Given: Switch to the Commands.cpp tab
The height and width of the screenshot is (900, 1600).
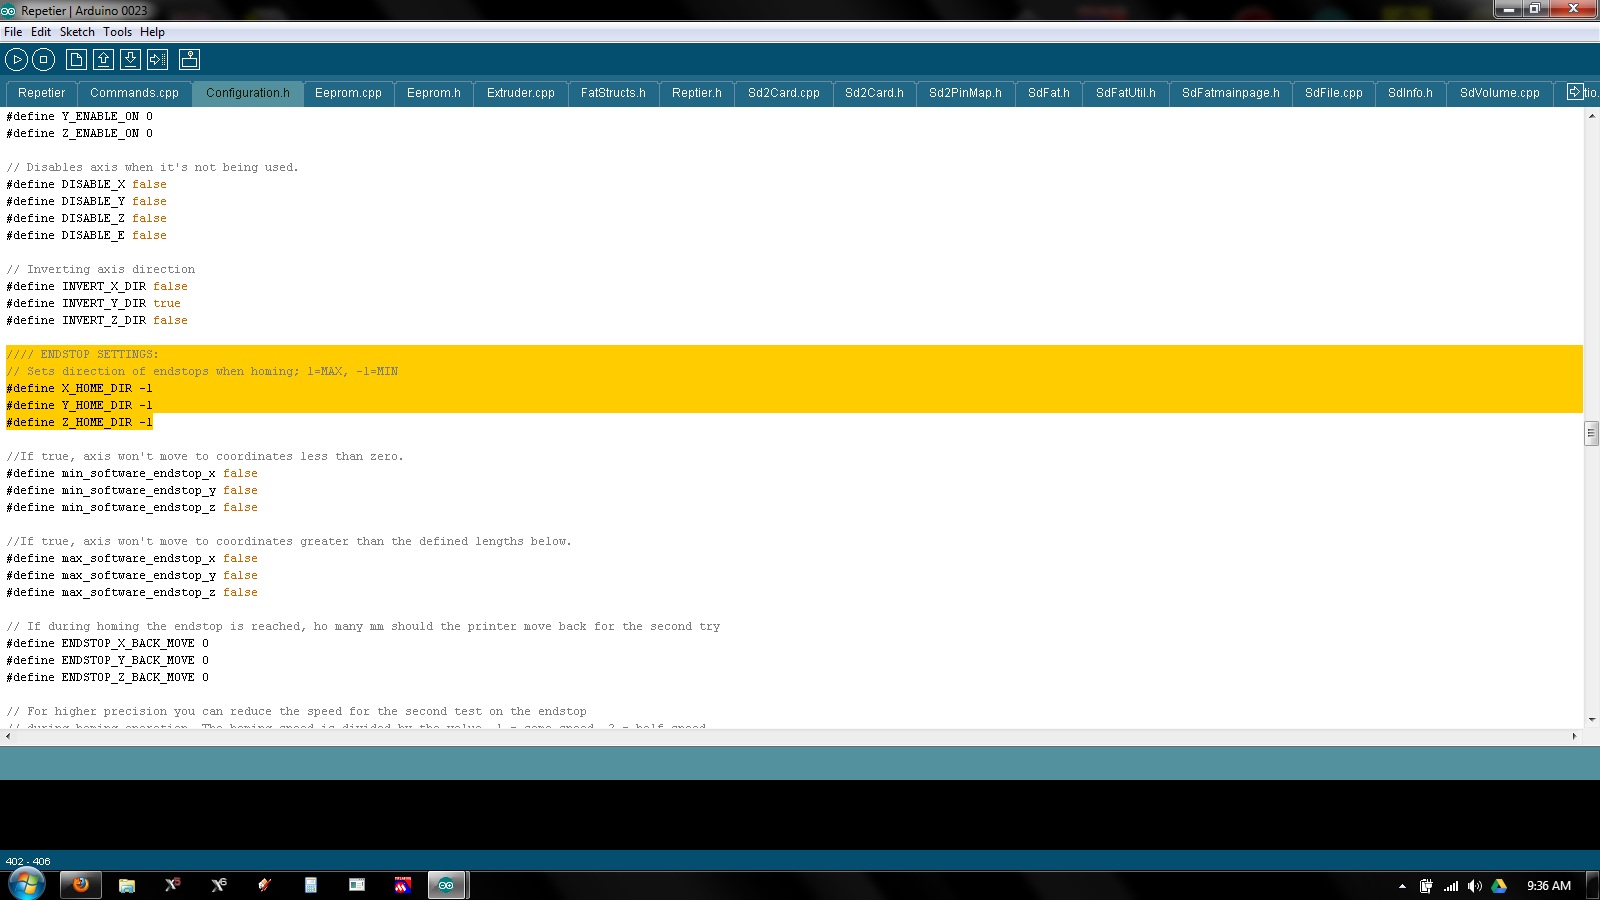Looking at the screenshot, I should pyautogui.click(x=134, y=93).
